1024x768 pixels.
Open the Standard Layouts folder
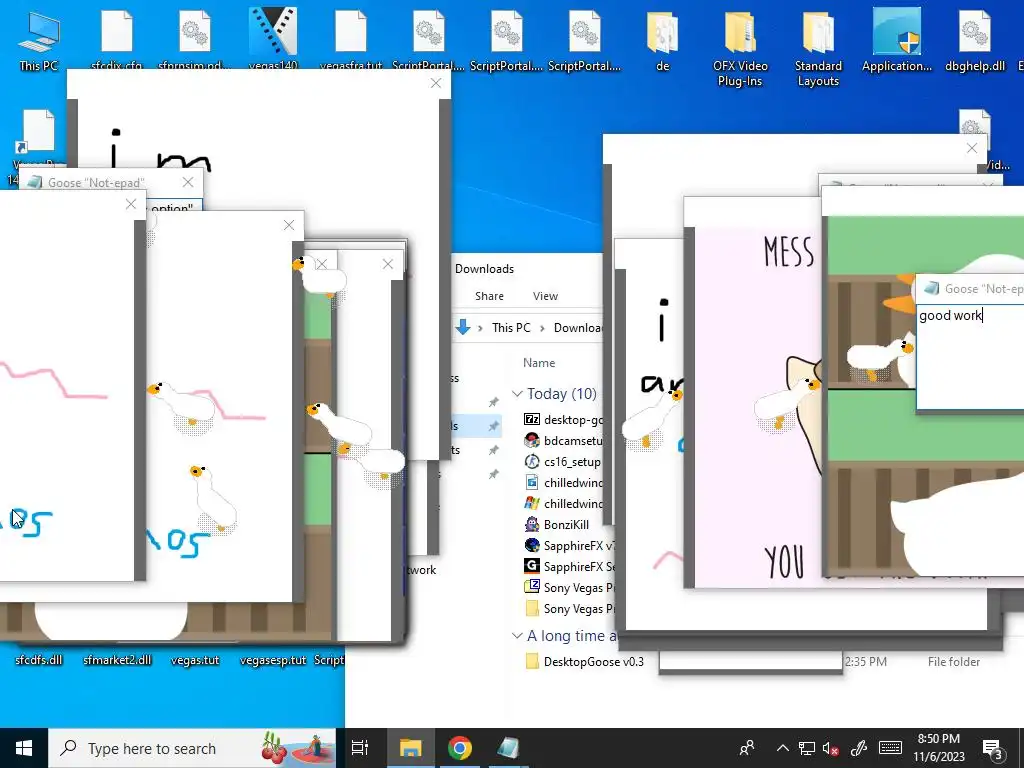tap(818, 47)
